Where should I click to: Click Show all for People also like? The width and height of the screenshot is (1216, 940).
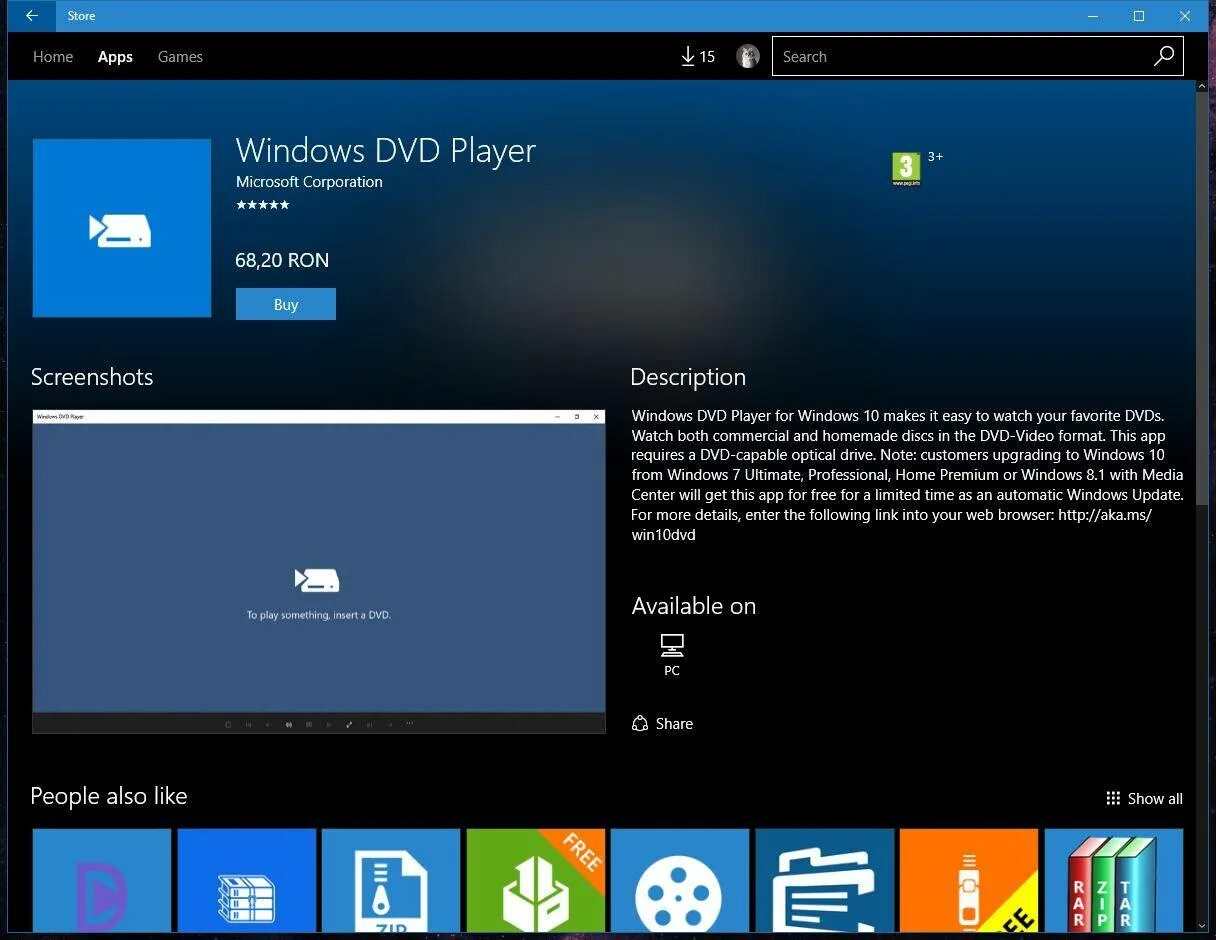pos(1155,798)
